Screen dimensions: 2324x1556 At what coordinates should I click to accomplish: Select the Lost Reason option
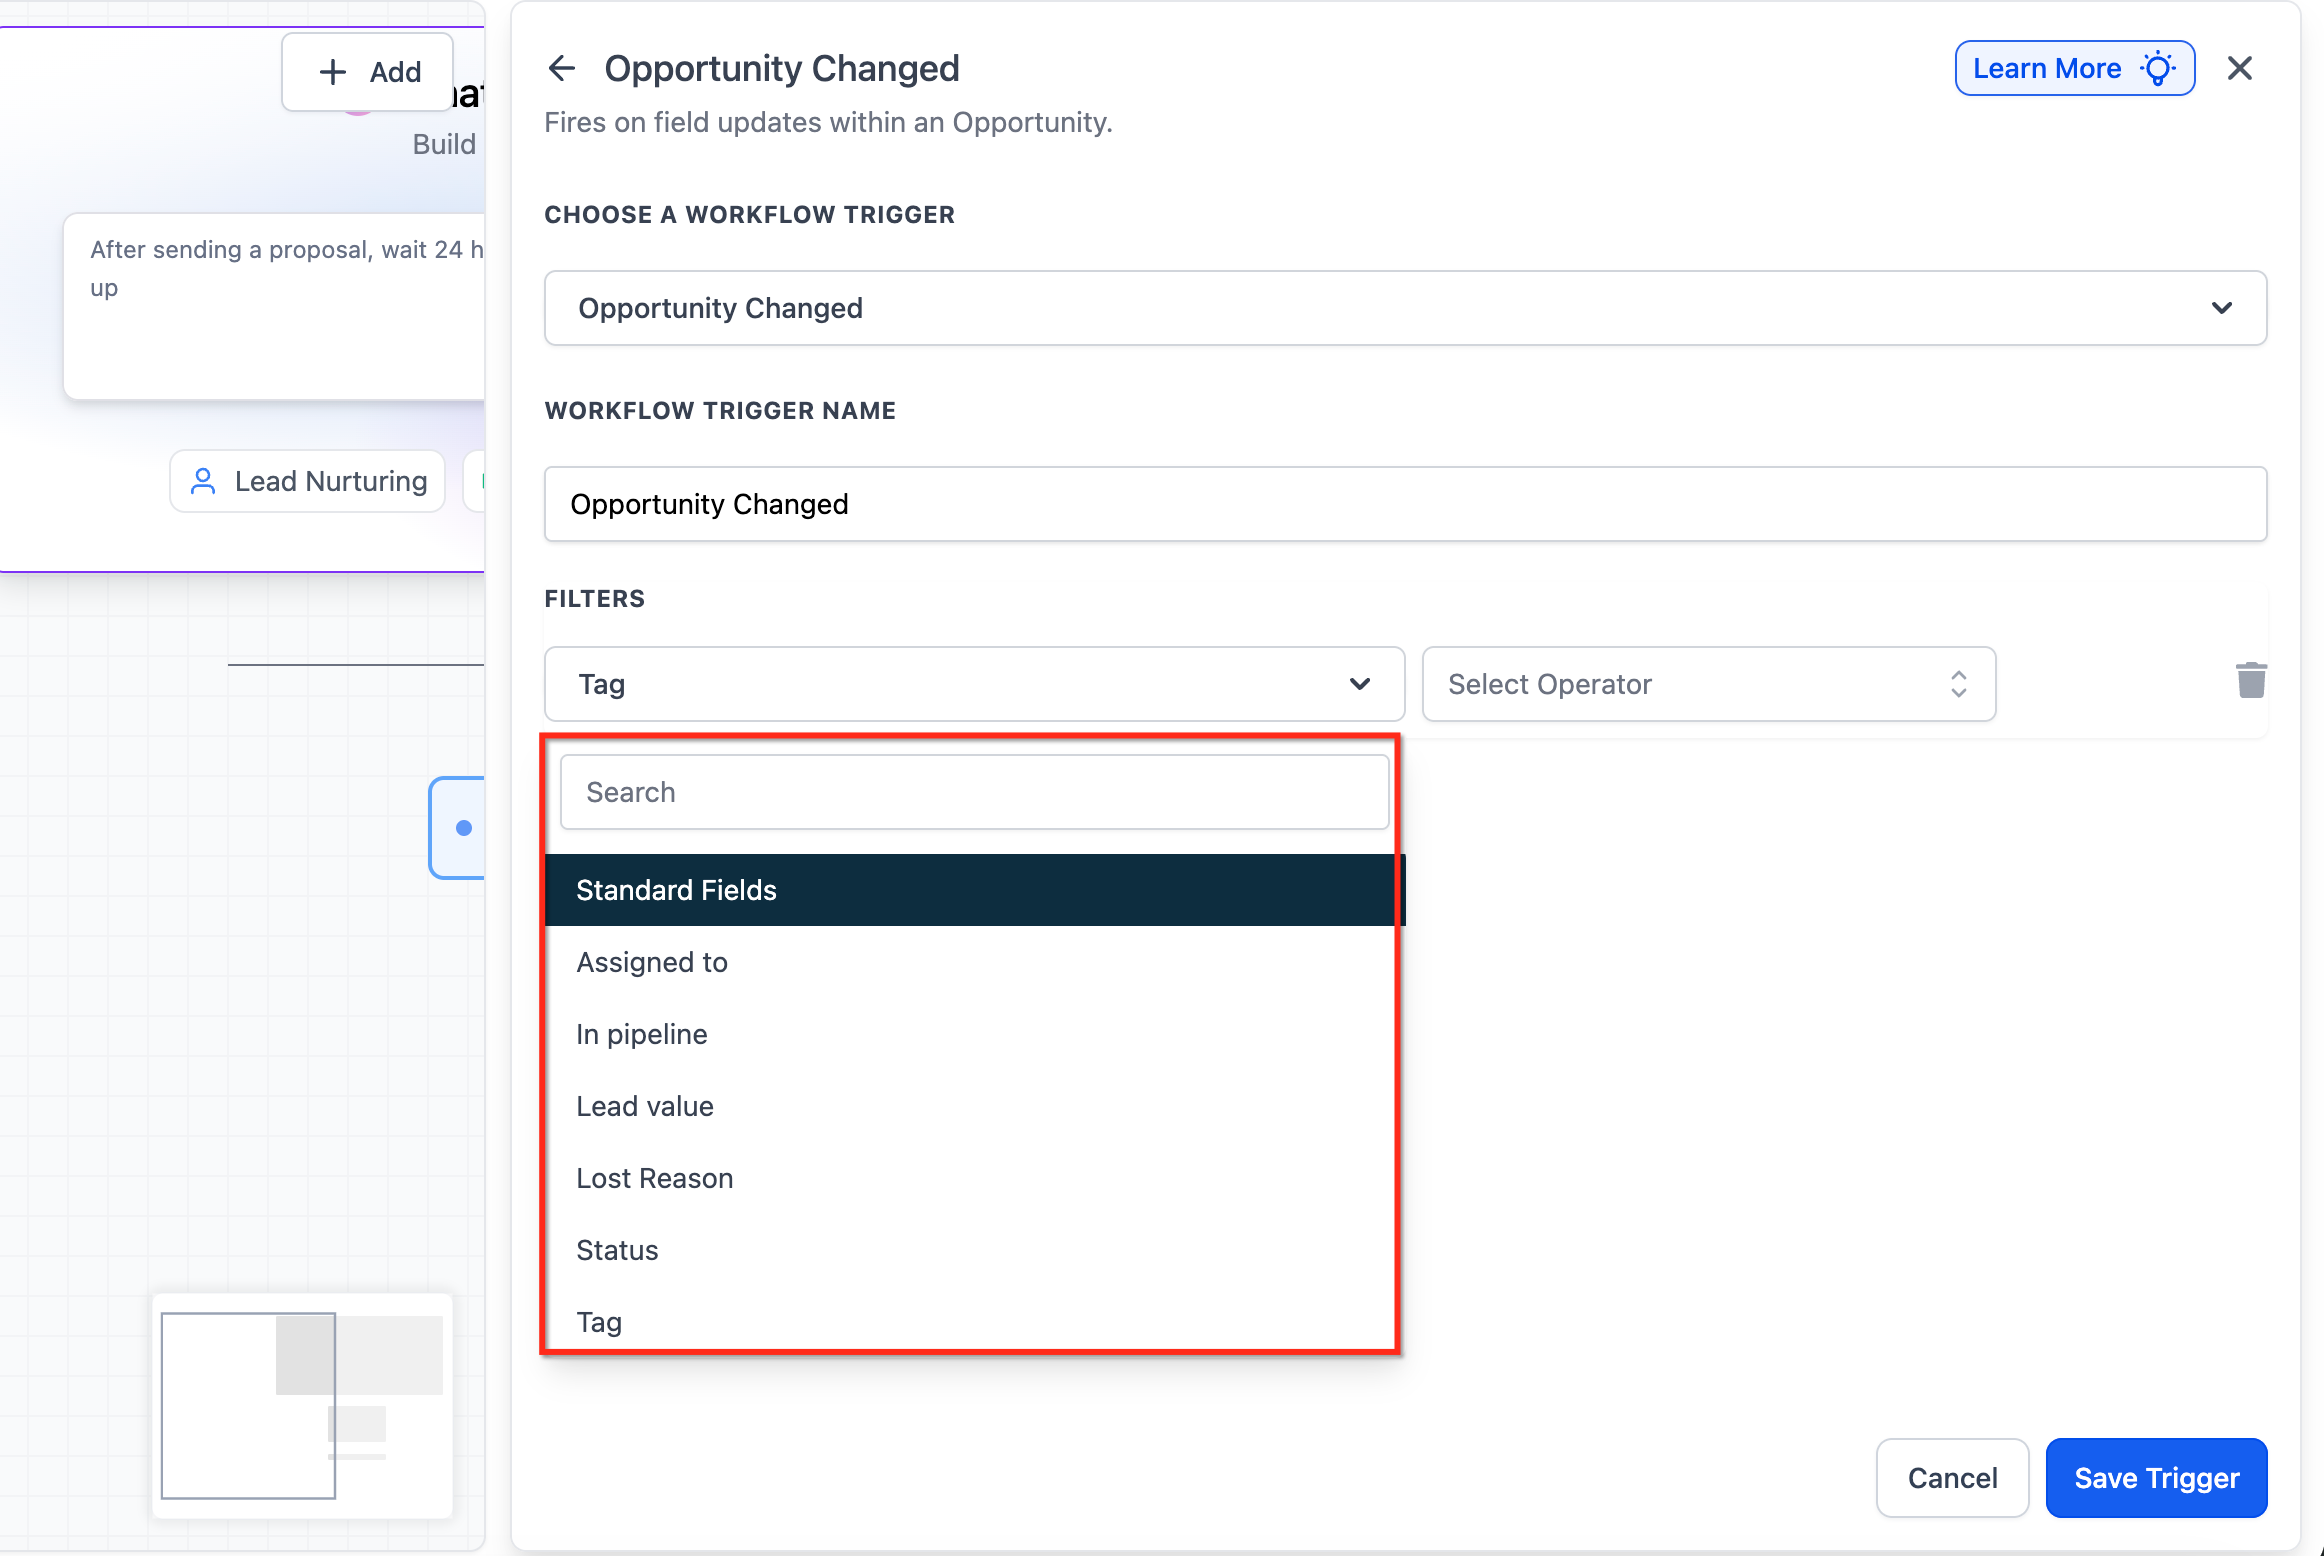coord(655,1178)
